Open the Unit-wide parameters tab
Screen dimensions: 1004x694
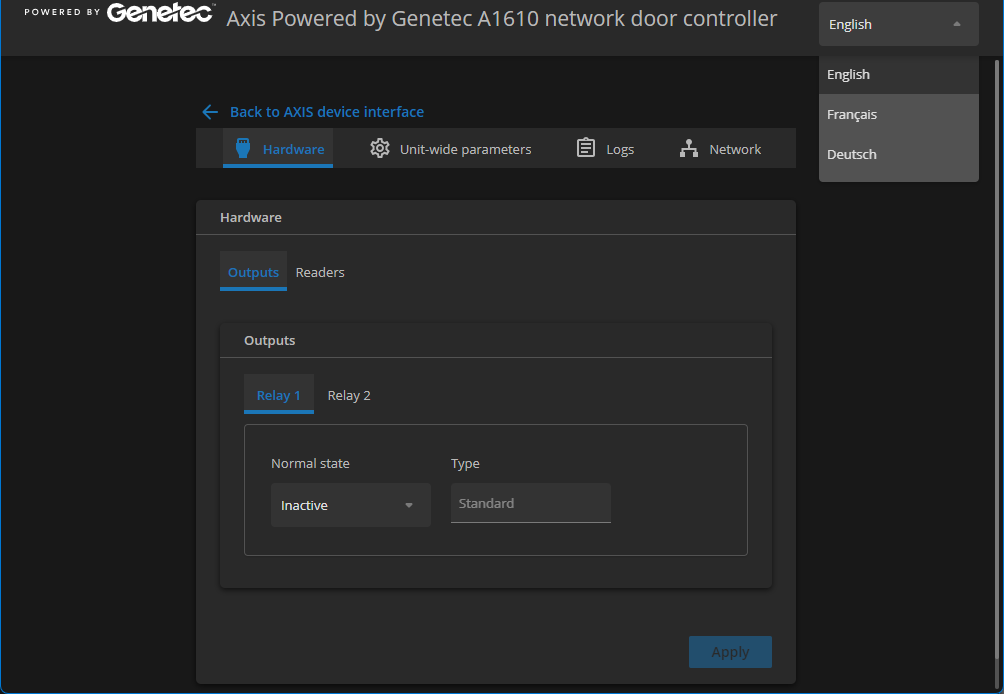[x=451, y=149]
